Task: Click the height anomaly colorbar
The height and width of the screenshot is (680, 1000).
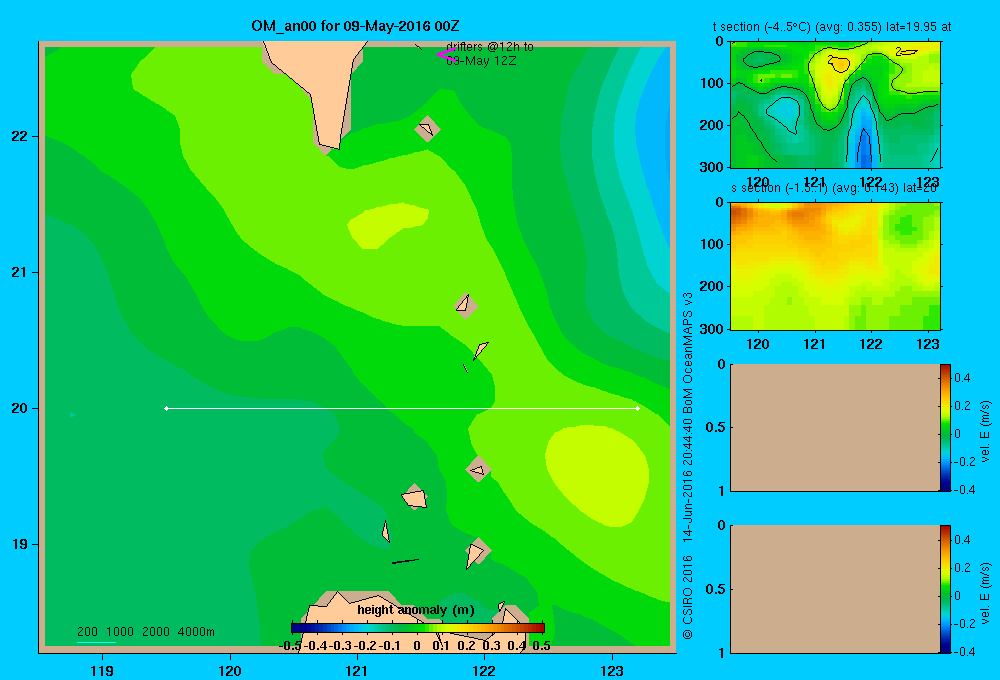Action: click(418, 628)
